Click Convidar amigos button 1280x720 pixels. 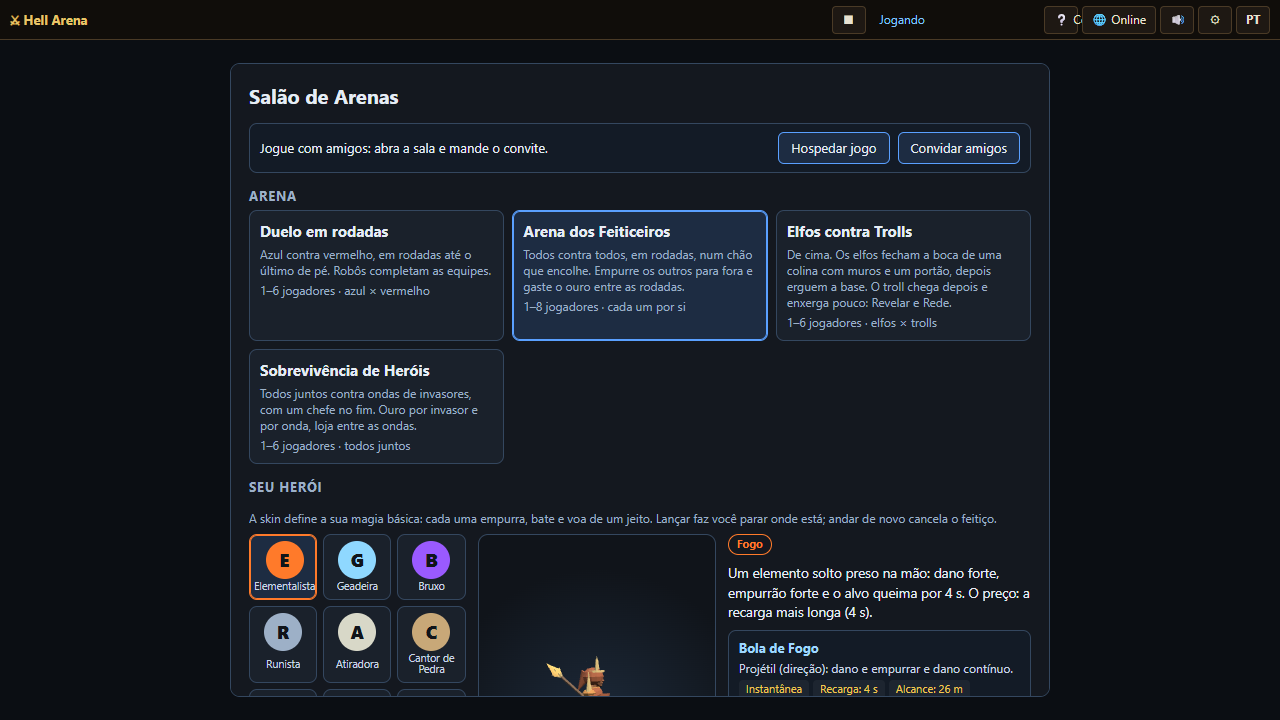959,148
